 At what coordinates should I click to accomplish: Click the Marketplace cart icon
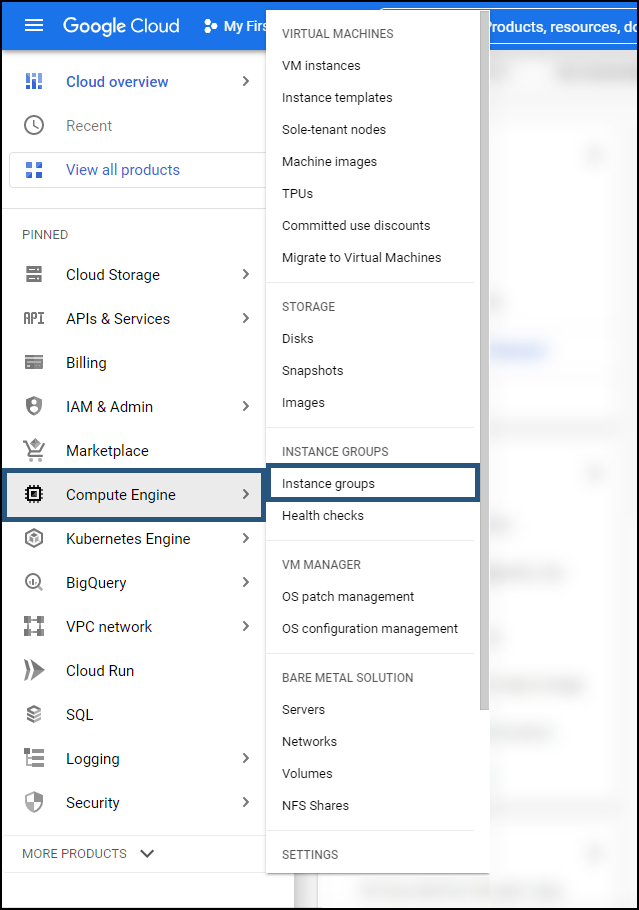click(x=34, y=450)
